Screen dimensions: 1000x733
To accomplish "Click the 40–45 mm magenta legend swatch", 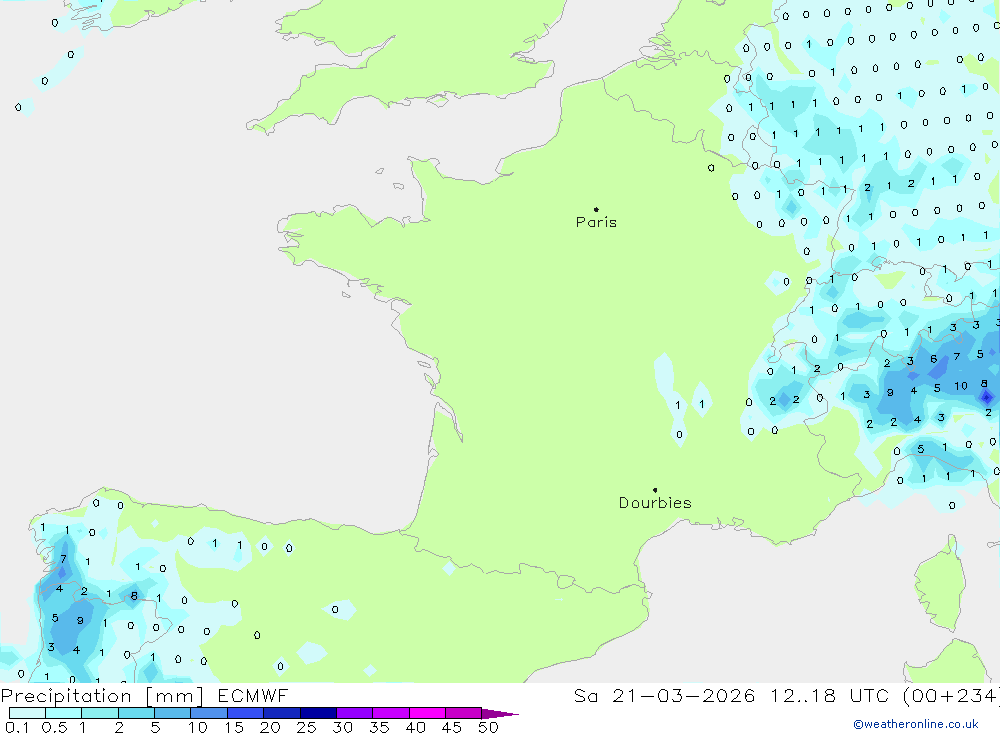I will [427, 713].
